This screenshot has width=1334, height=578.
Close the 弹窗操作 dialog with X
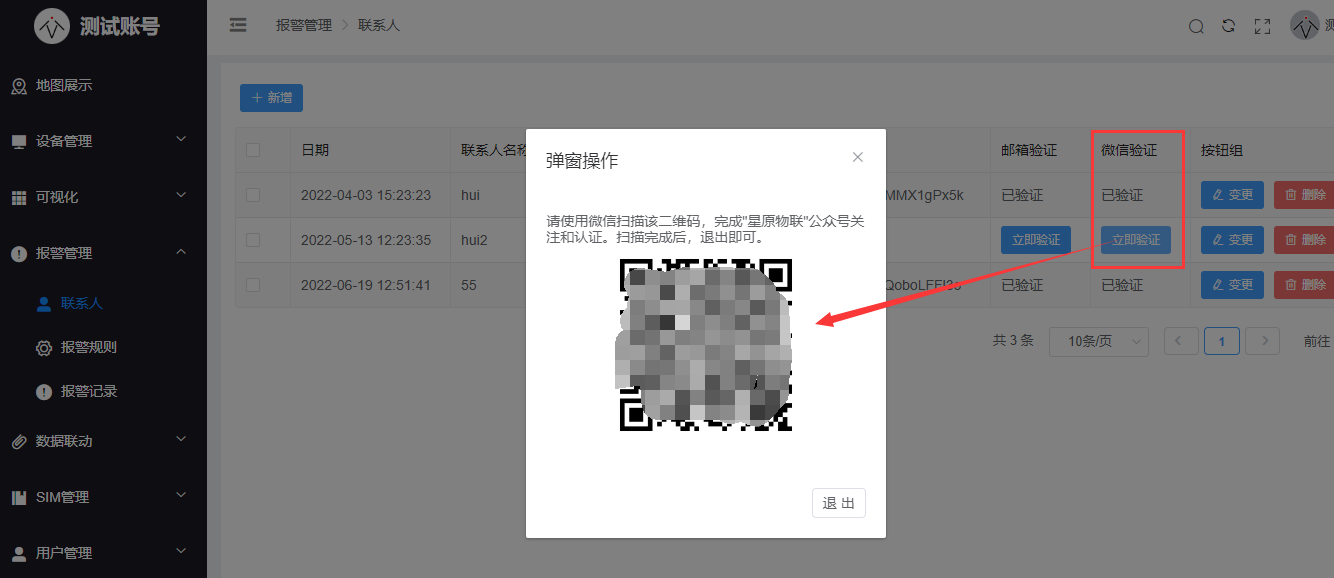point(857,157)
